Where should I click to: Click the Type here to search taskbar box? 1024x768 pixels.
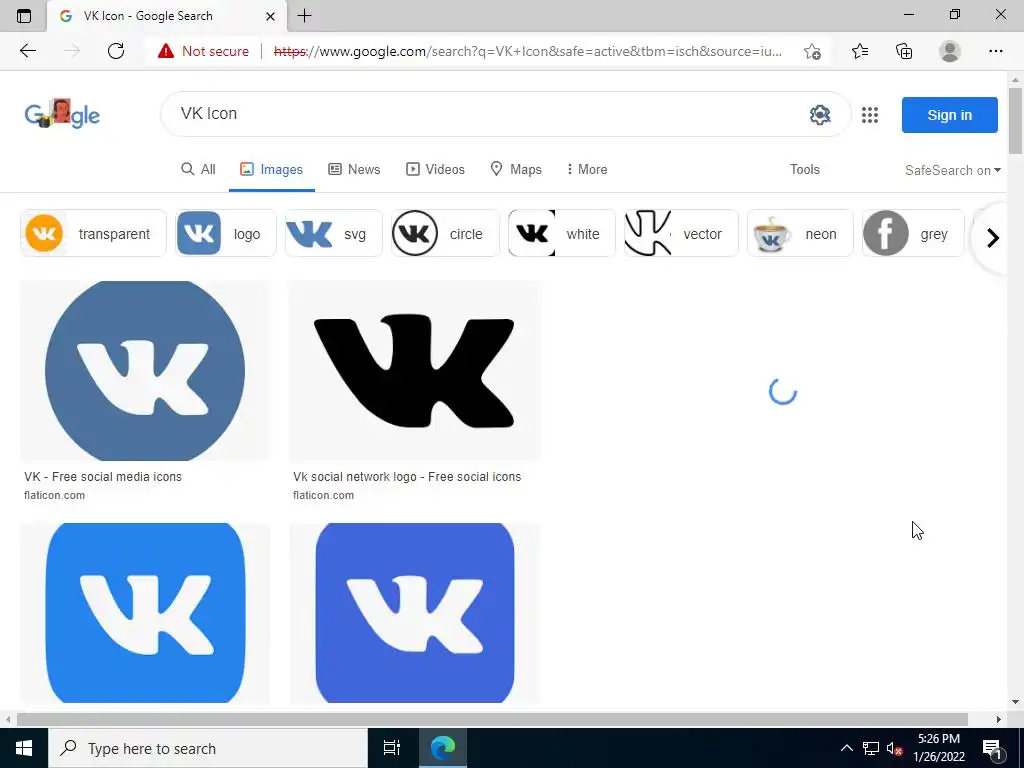click(x=208, y=748)
